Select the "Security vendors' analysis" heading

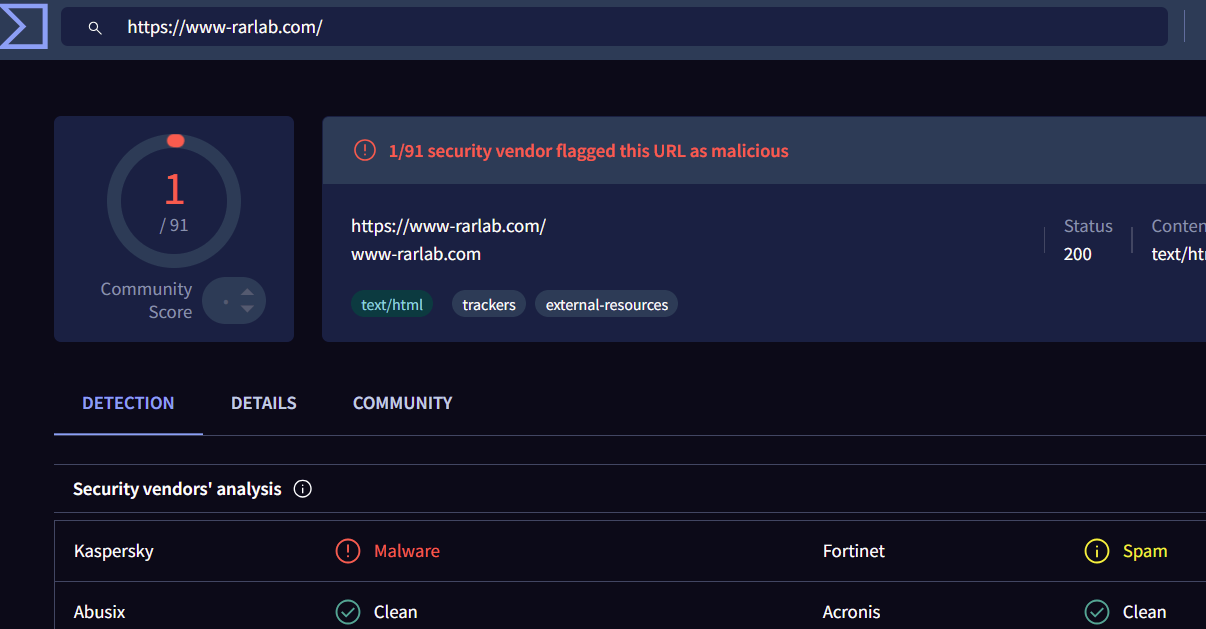177,489
